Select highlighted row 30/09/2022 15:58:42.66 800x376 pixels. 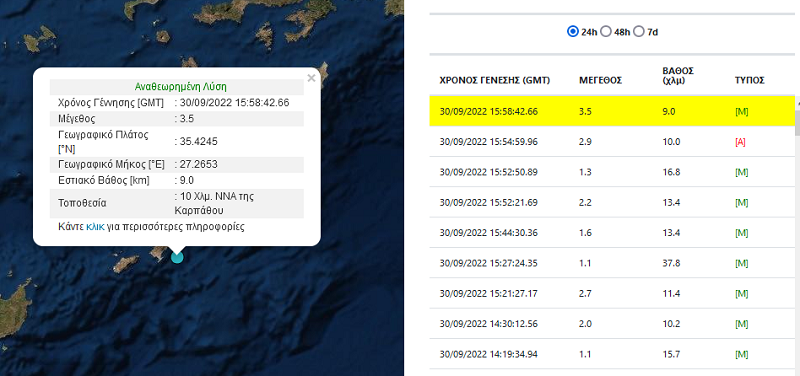point(612,111)
